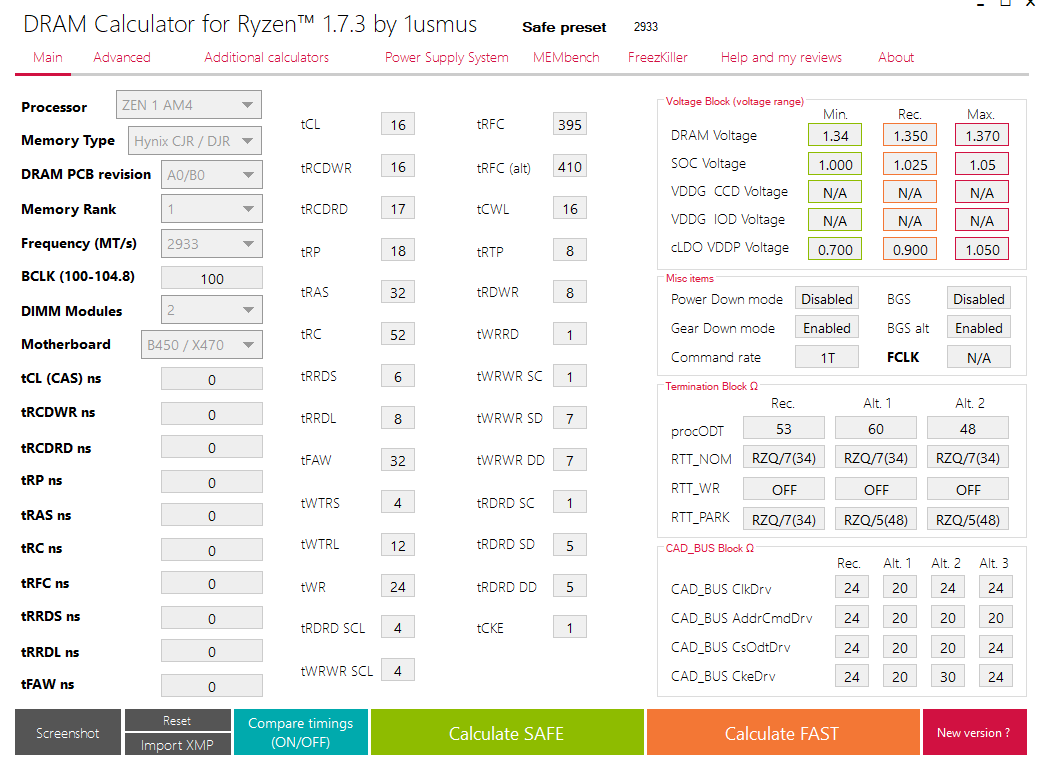Click CAD_BUS ClkDrv Rec. value 24
1039x768 pixels.
point(851,587)
